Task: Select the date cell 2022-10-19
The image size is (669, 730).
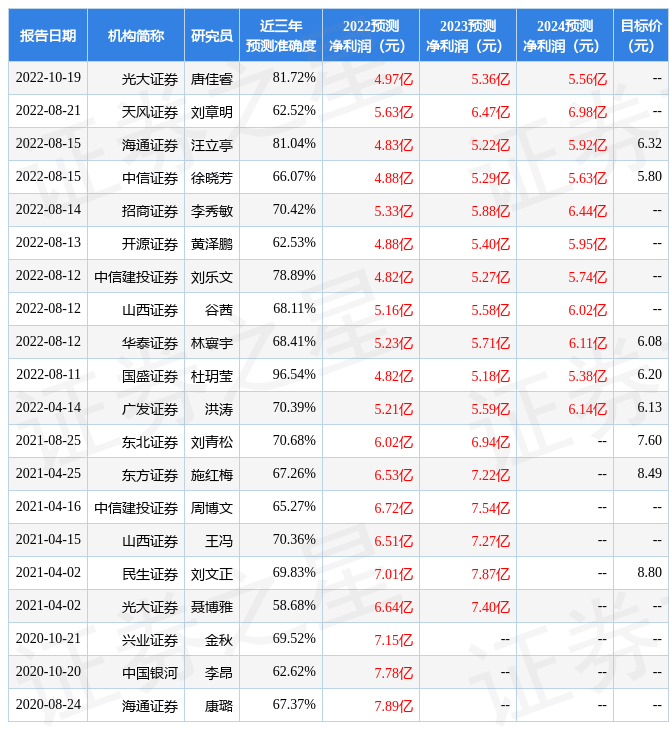Action: [48, 78]
